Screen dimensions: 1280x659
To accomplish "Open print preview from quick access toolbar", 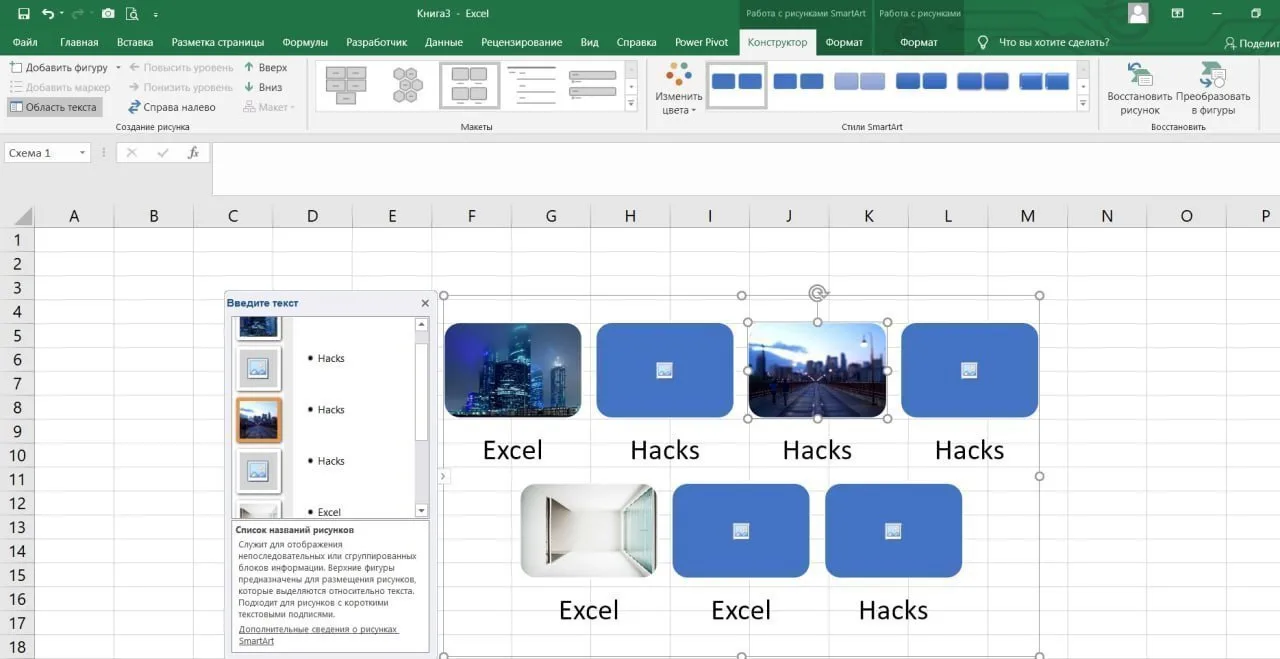I will click(x=132, y=14).
